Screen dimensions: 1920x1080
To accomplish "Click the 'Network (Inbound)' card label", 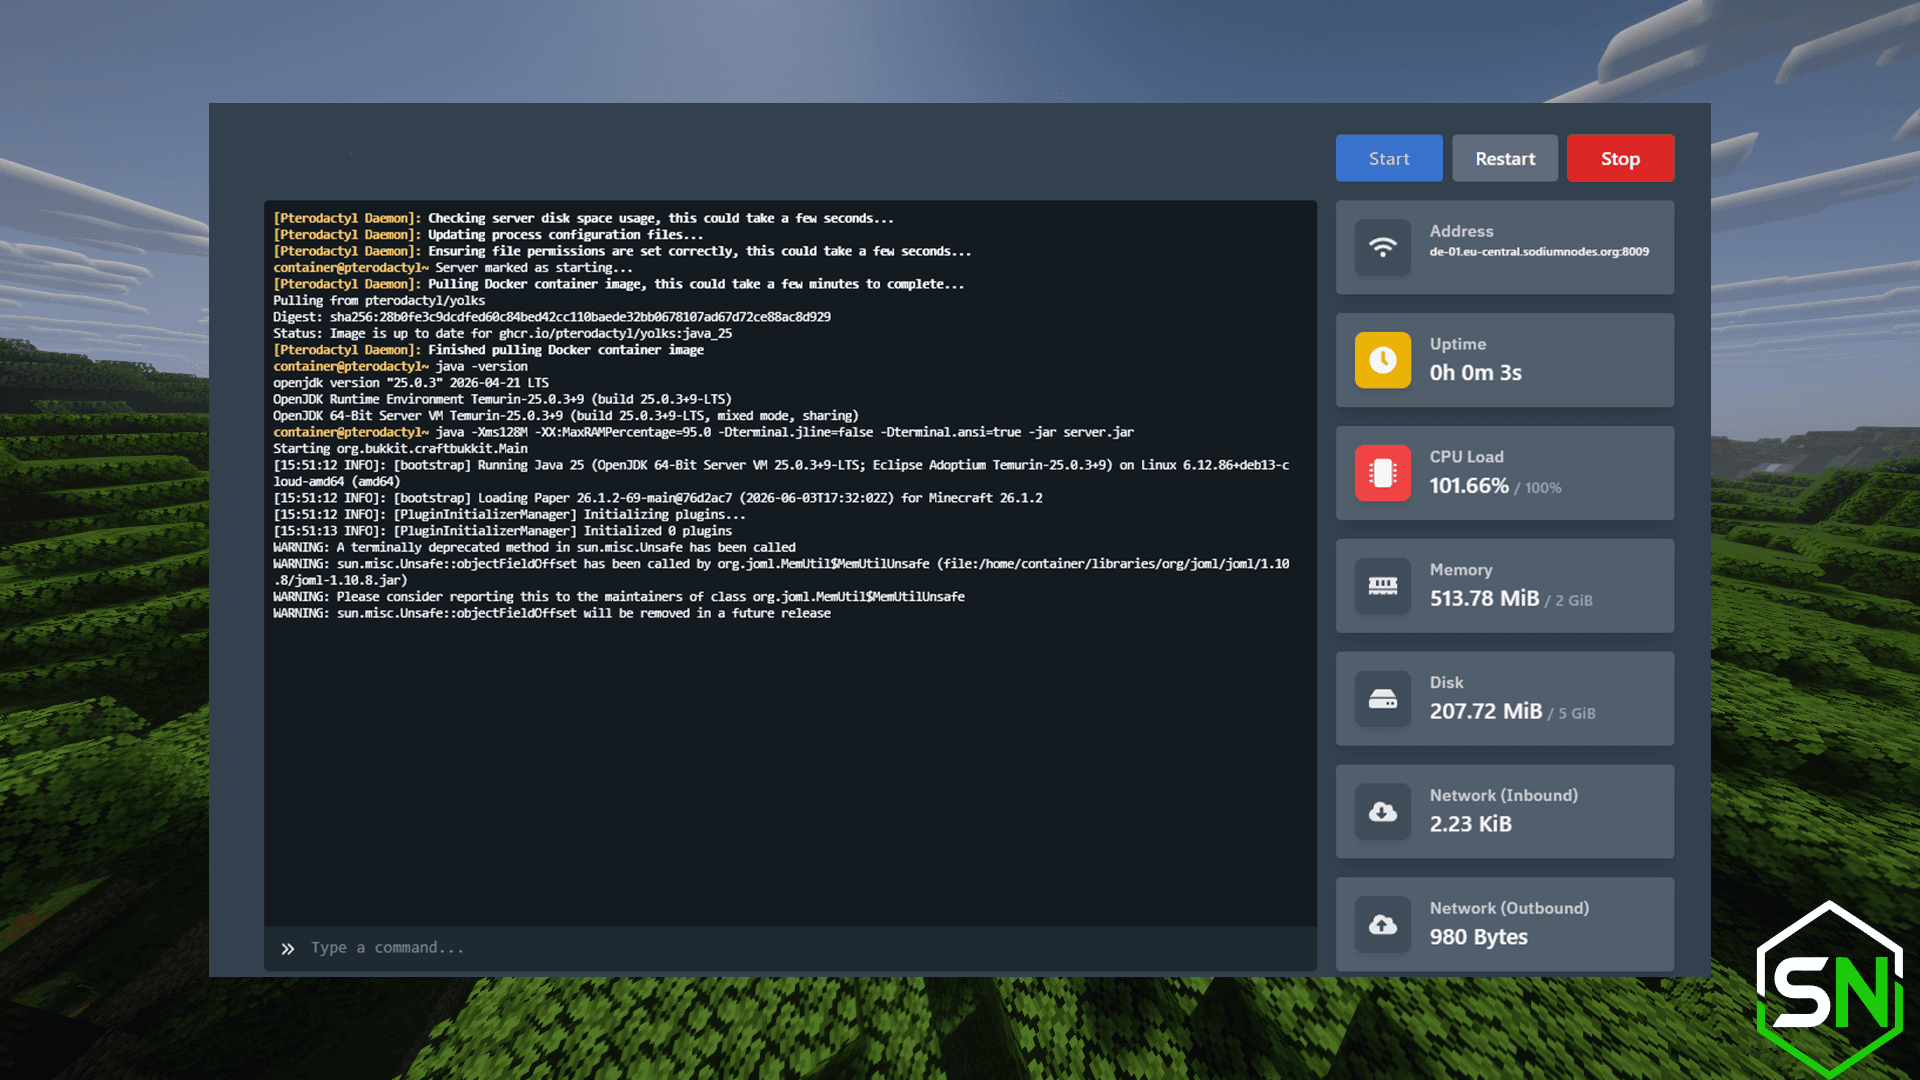I will pos(1503,796).
